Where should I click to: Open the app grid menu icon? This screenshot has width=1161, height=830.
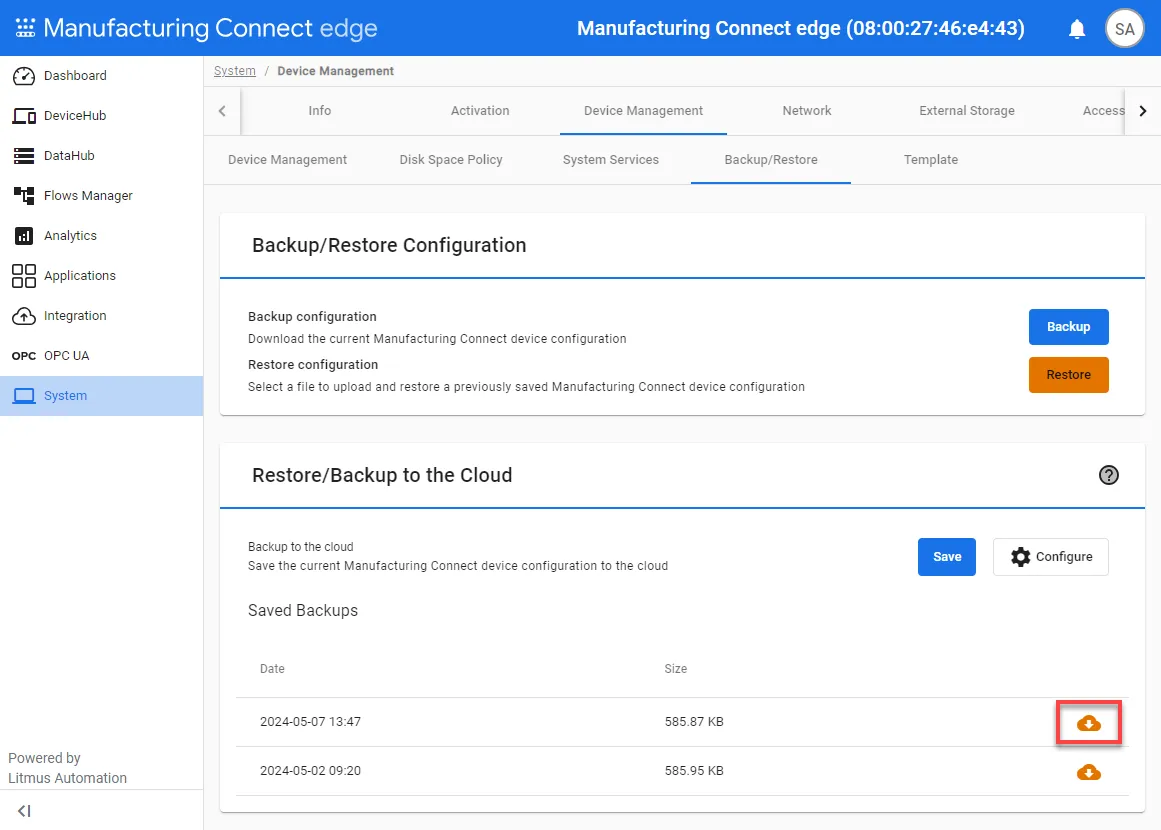25,28
